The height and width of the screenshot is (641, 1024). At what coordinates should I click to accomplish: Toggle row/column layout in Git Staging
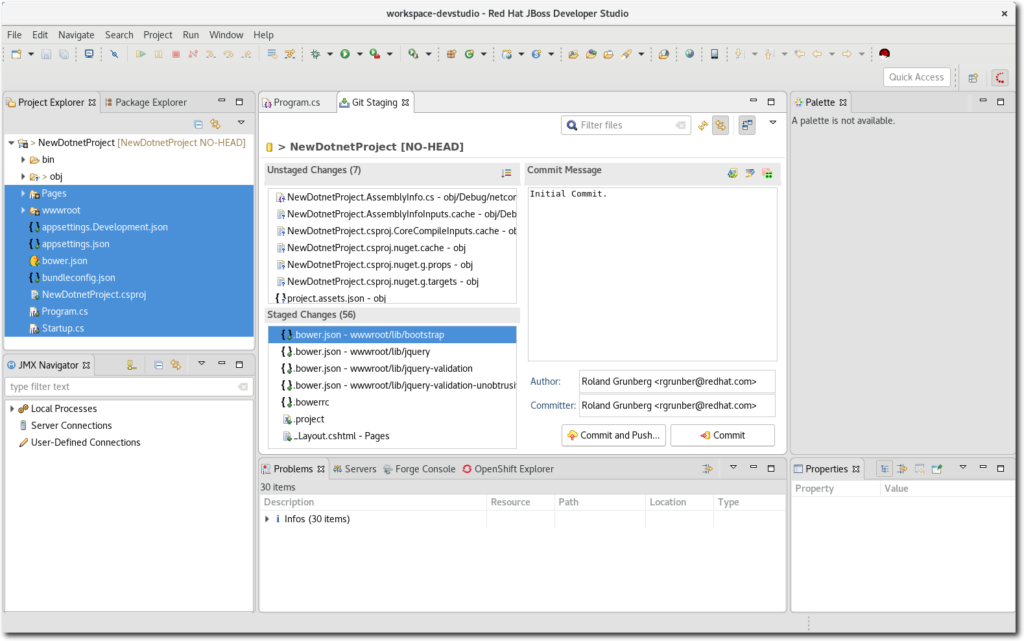click(x=749, y=124)
